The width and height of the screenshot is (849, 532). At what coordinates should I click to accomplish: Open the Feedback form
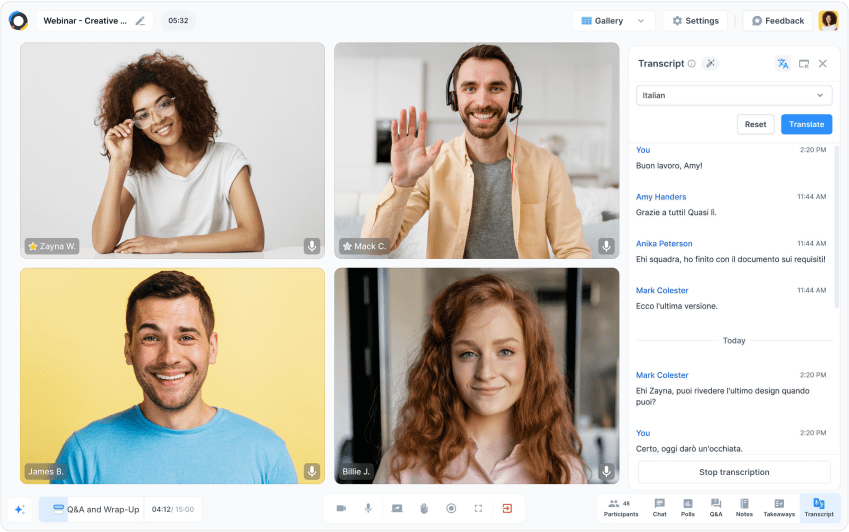(778, 21)
